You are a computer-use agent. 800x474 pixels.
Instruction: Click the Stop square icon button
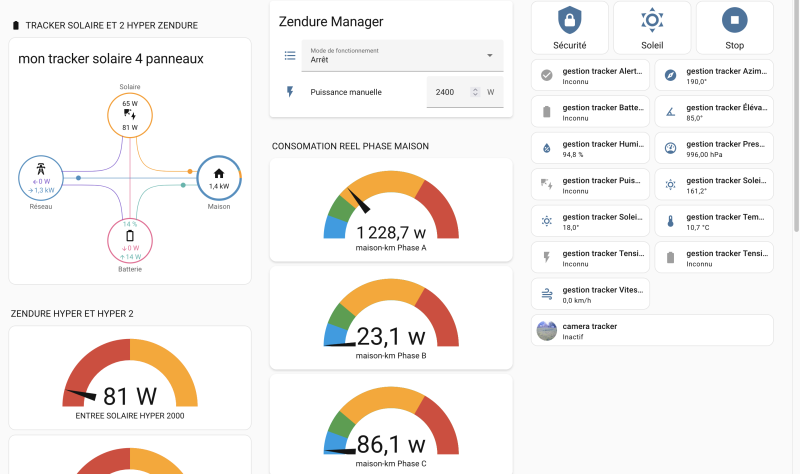pos(735,20)
